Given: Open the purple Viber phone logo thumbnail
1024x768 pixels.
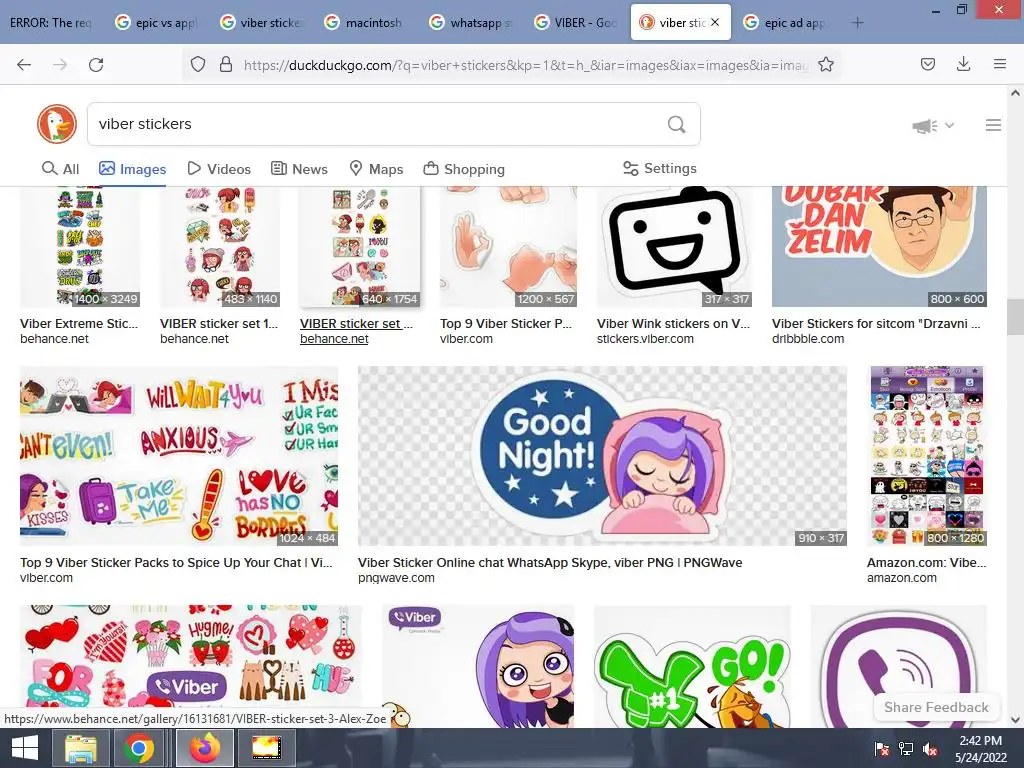Looking at the screenshot, I should 899,666.
